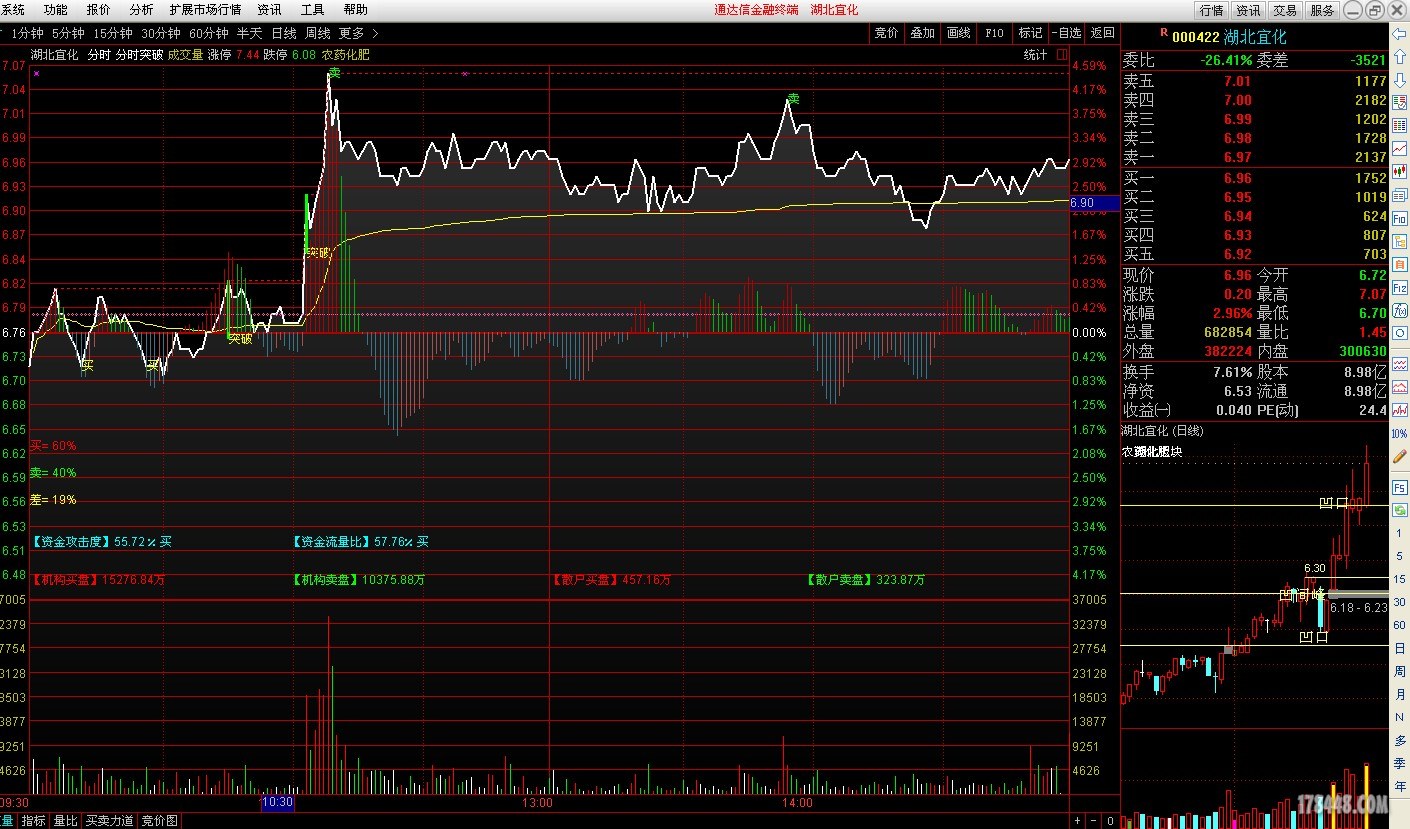The image size is (1410, 829).
Task: Click the 叠加 overlay button
Action: (x=923, y=33)
